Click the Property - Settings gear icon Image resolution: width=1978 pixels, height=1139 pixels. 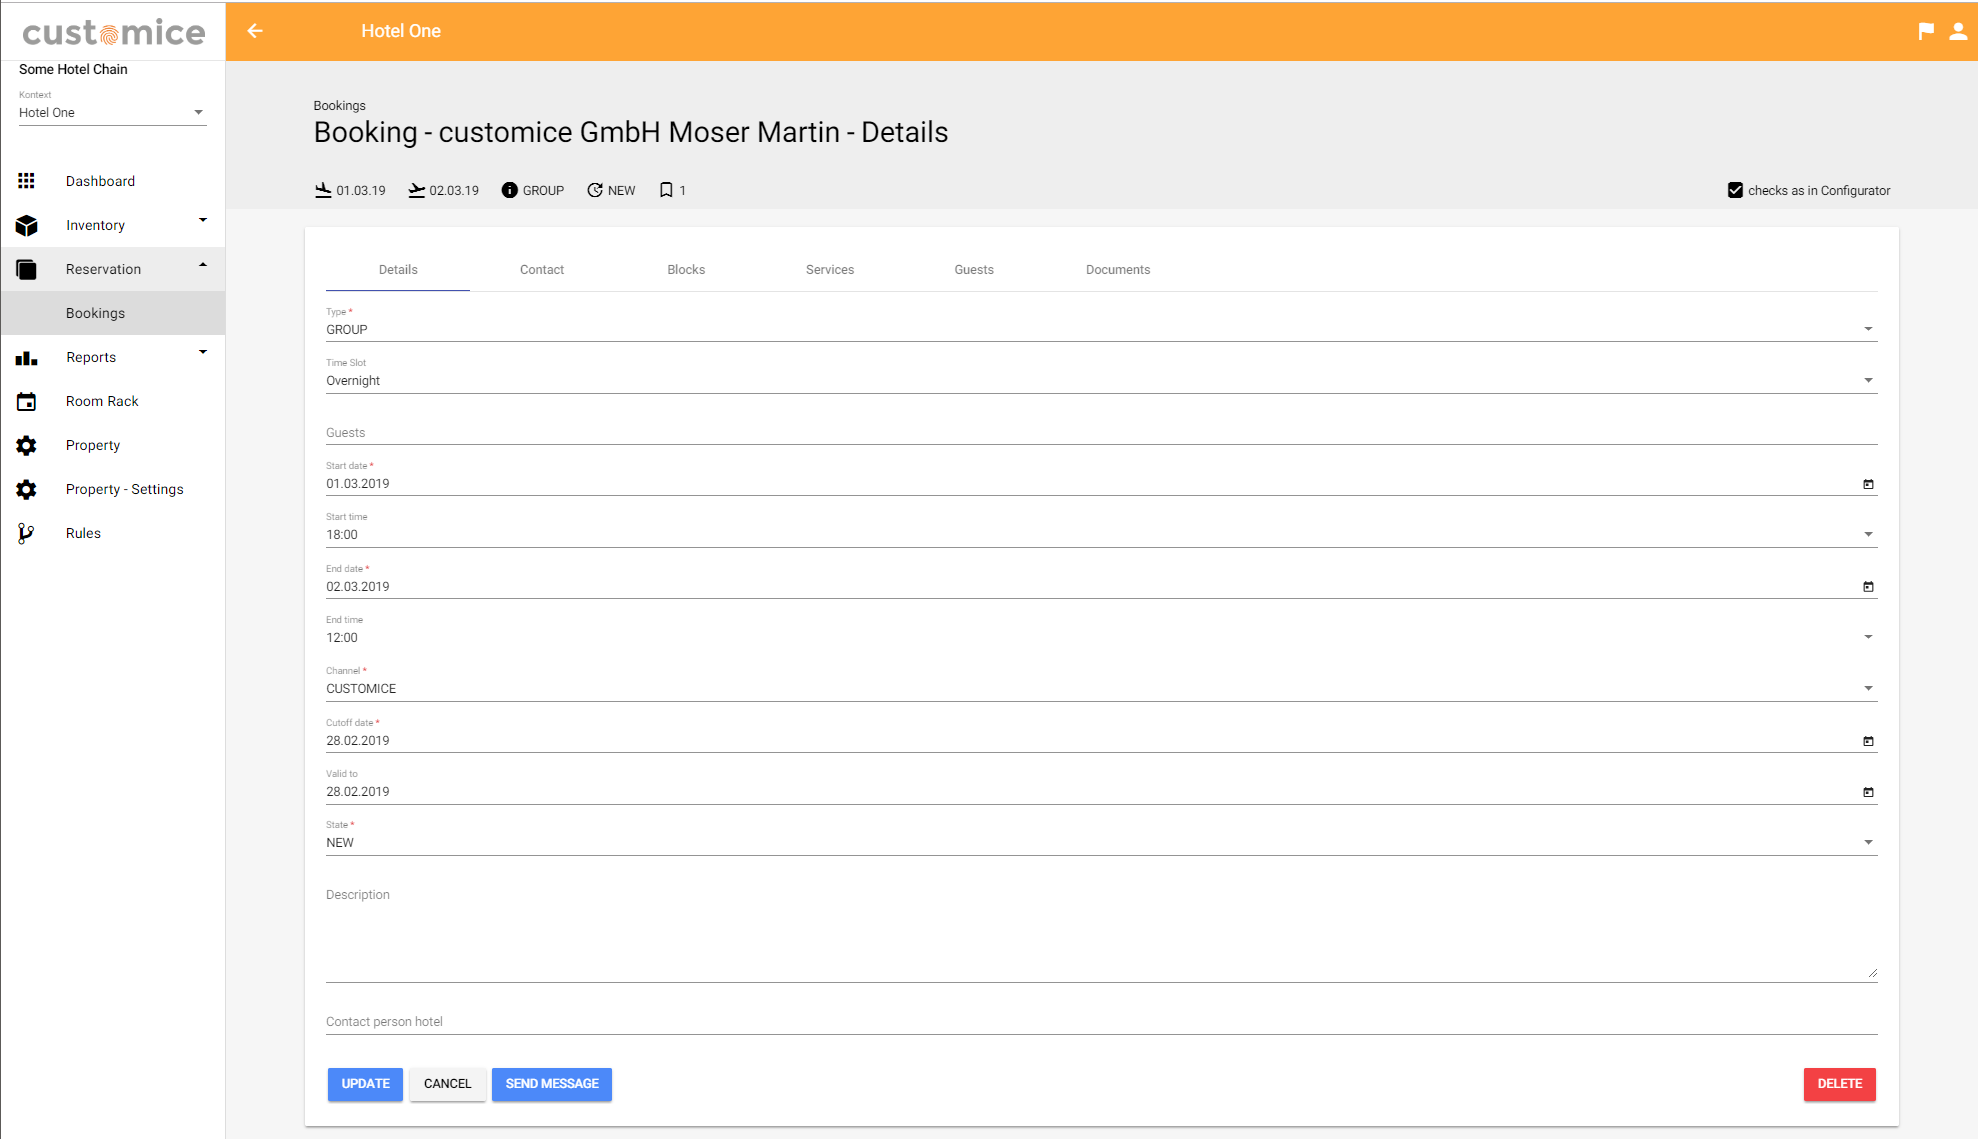[x=27, y=489]
